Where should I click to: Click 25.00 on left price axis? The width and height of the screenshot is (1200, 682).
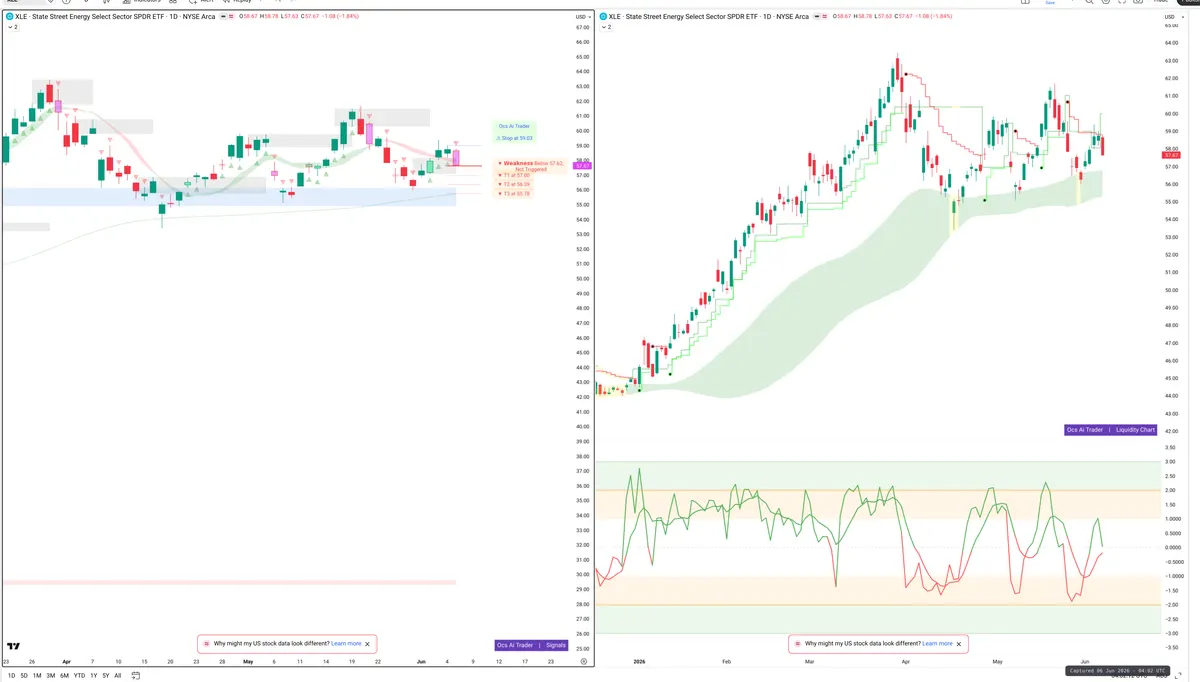click(x=582, y=649)
